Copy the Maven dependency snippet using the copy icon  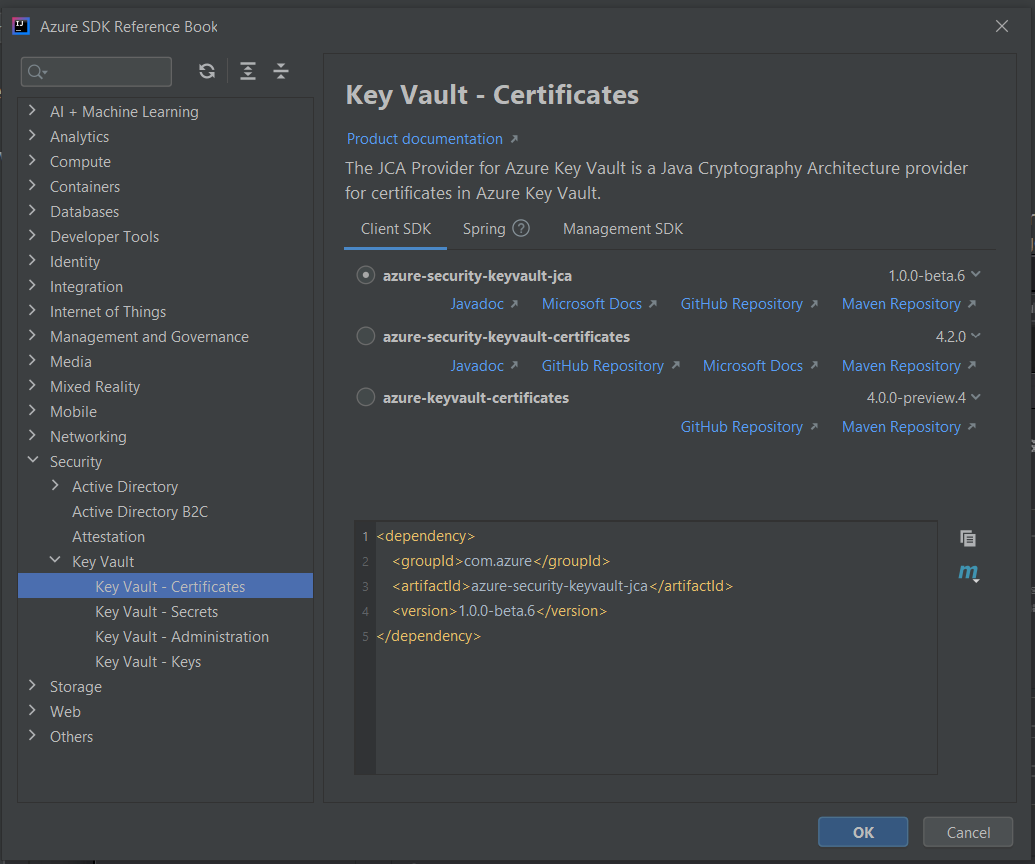(x=968, y=538)
